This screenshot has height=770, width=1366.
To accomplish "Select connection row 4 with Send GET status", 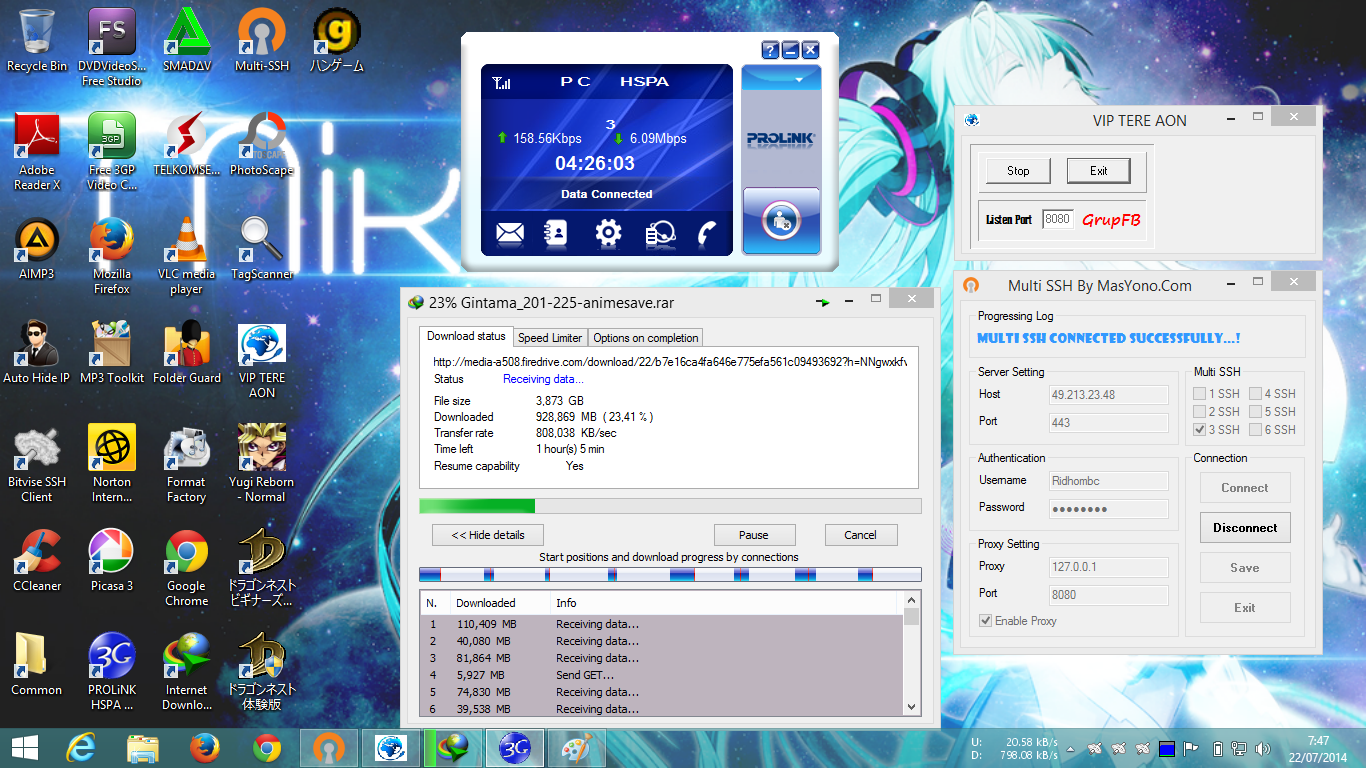I will (661, 675).
